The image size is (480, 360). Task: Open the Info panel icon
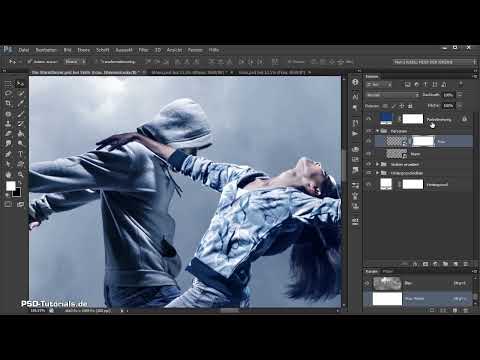355,82
